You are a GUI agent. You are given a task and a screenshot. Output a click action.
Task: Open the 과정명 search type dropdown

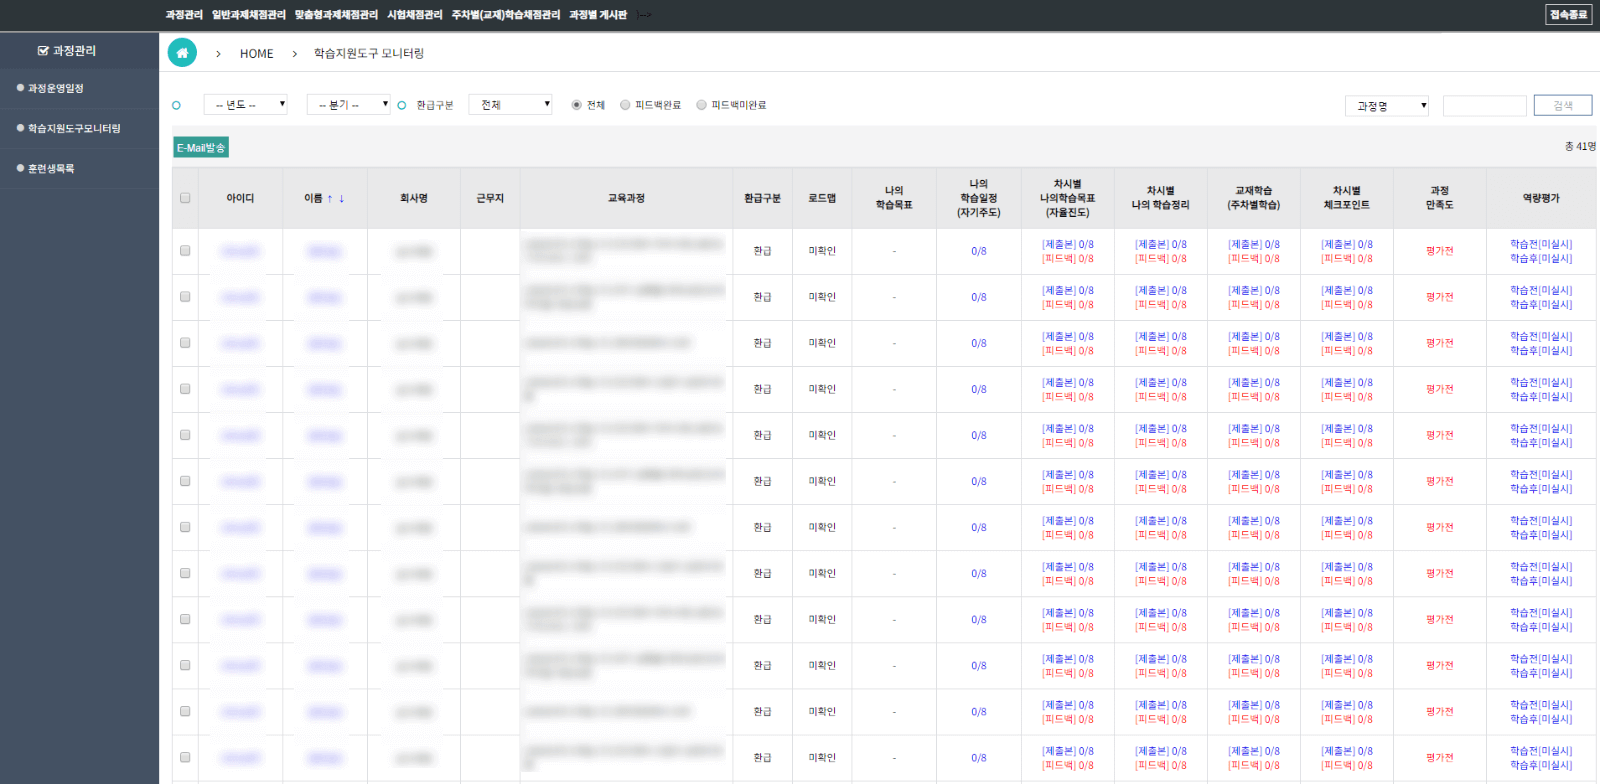click(x=1386, y=106)
